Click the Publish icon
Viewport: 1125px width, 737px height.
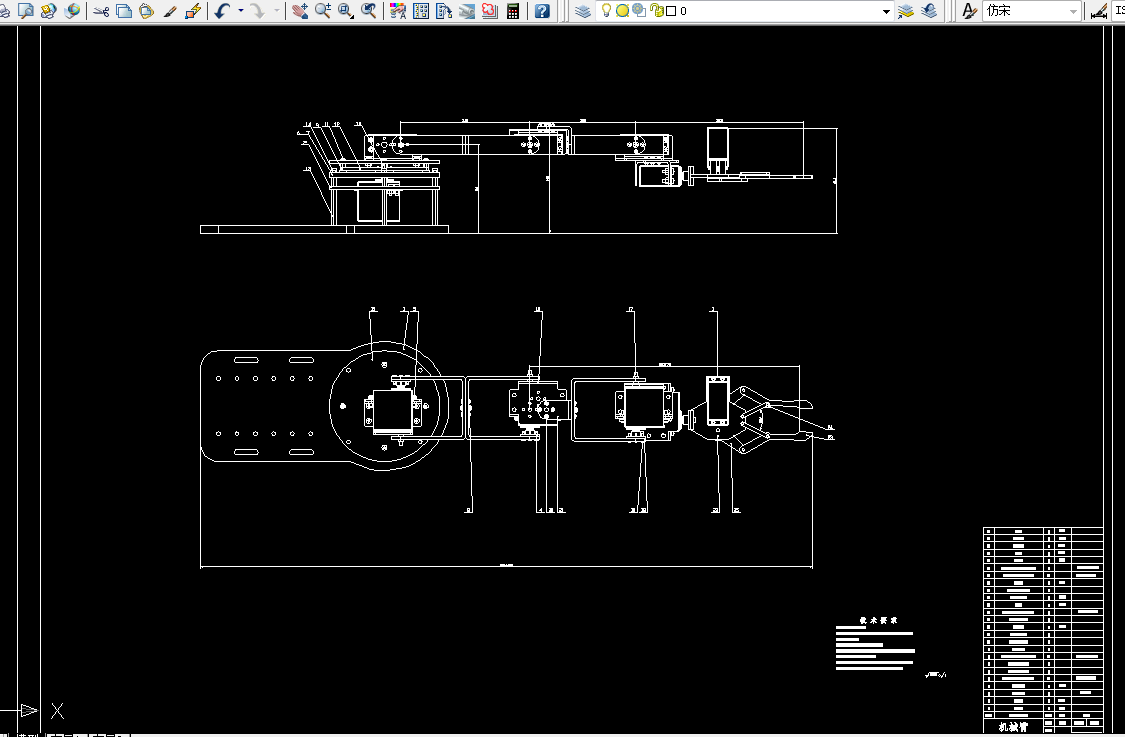(49, 11)
